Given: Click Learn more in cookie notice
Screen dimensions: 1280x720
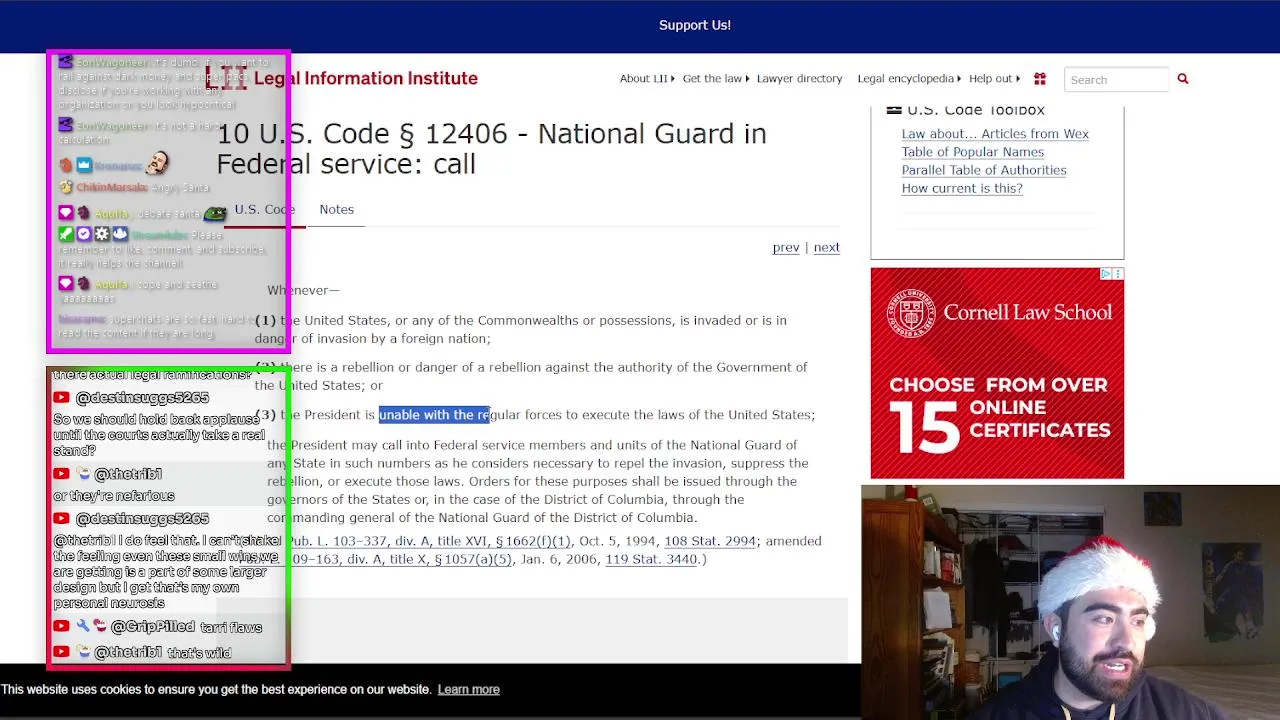Looking at the screenshot, I should coord(468,689).
